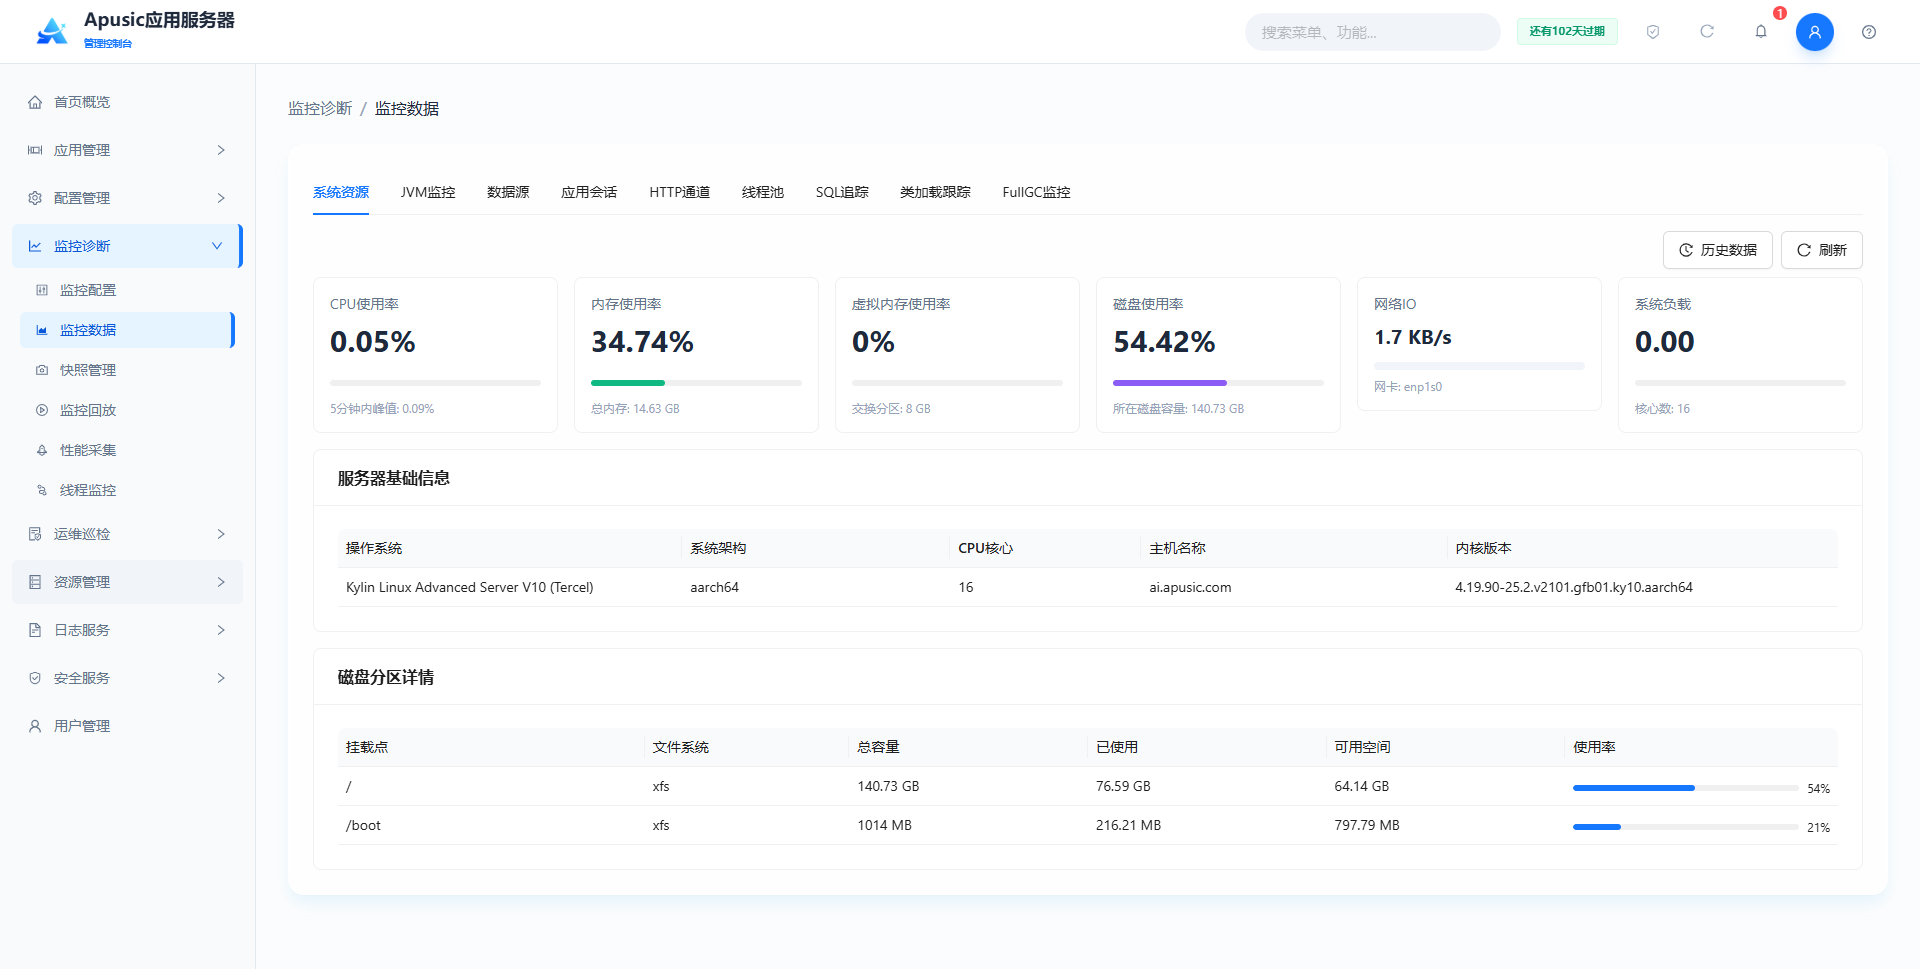Open 监控回放 in the sidebar

pos(127,410)
